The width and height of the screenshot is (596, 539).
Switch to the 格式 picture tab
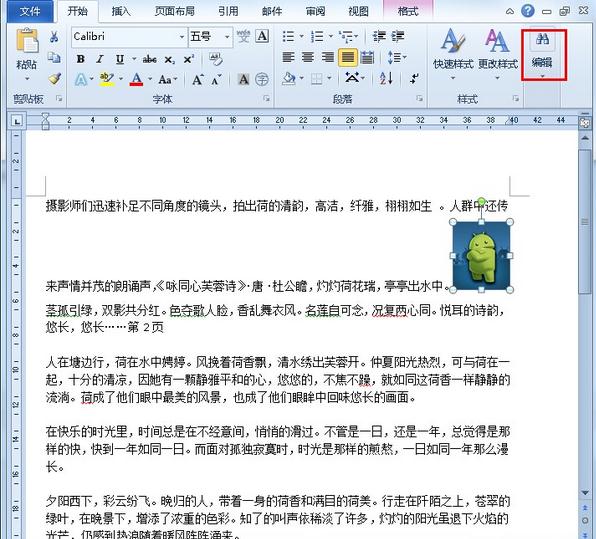(x=408, y=11)
